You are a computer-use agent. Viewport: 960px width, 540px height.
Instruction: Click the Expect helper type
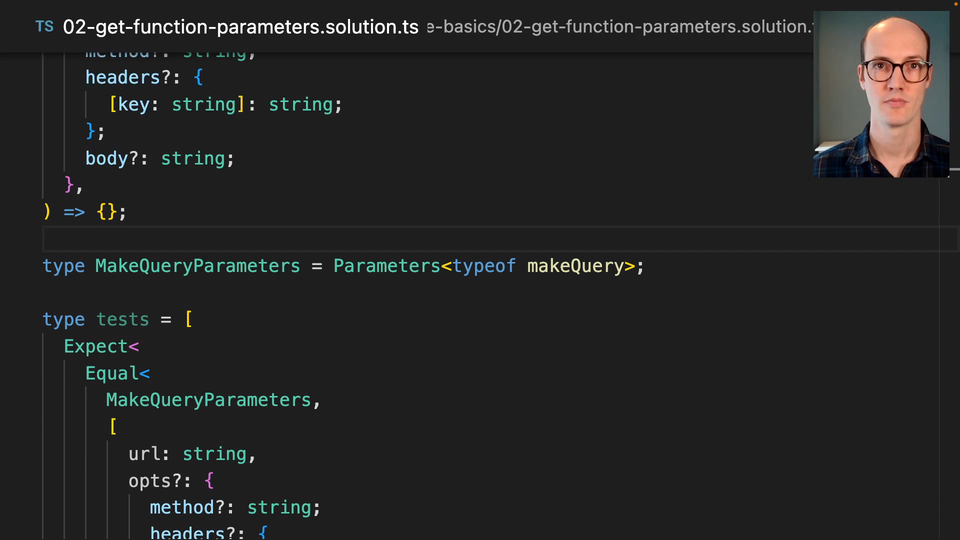point(96,347)
